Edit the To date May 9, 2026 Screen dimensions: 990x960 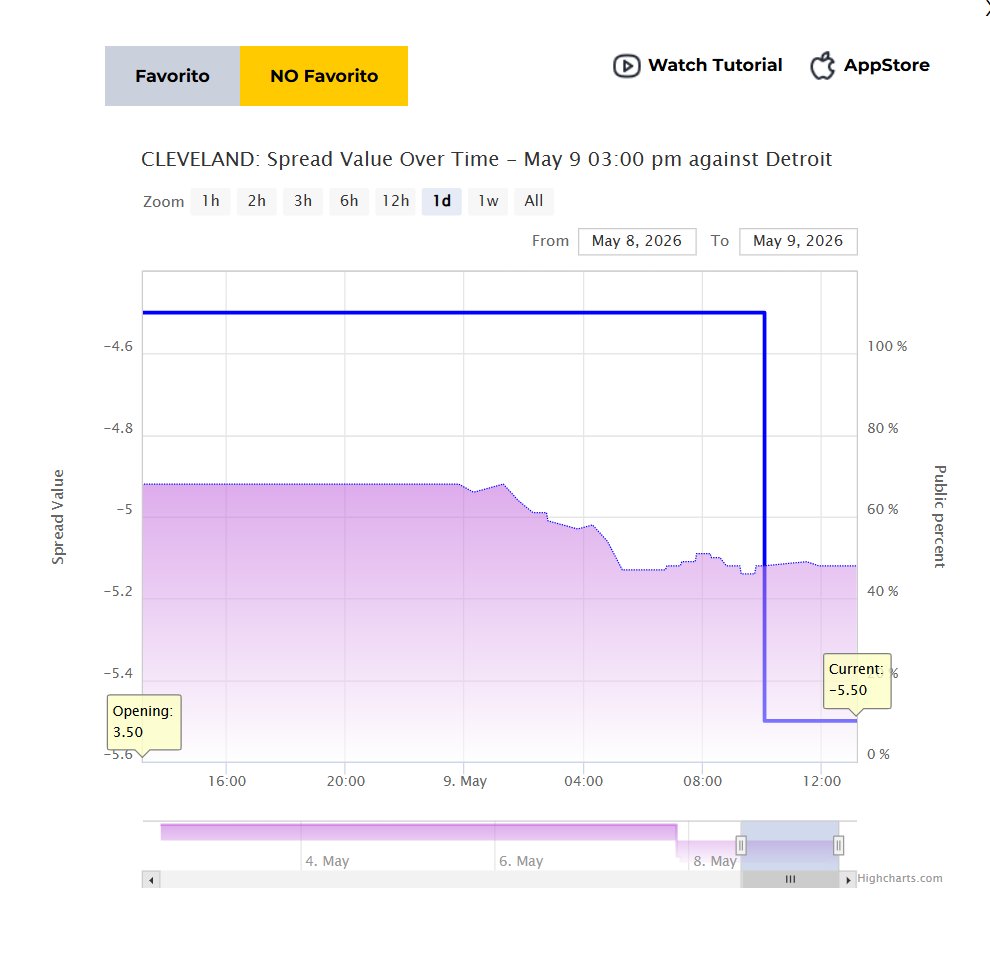click(798, 241)
